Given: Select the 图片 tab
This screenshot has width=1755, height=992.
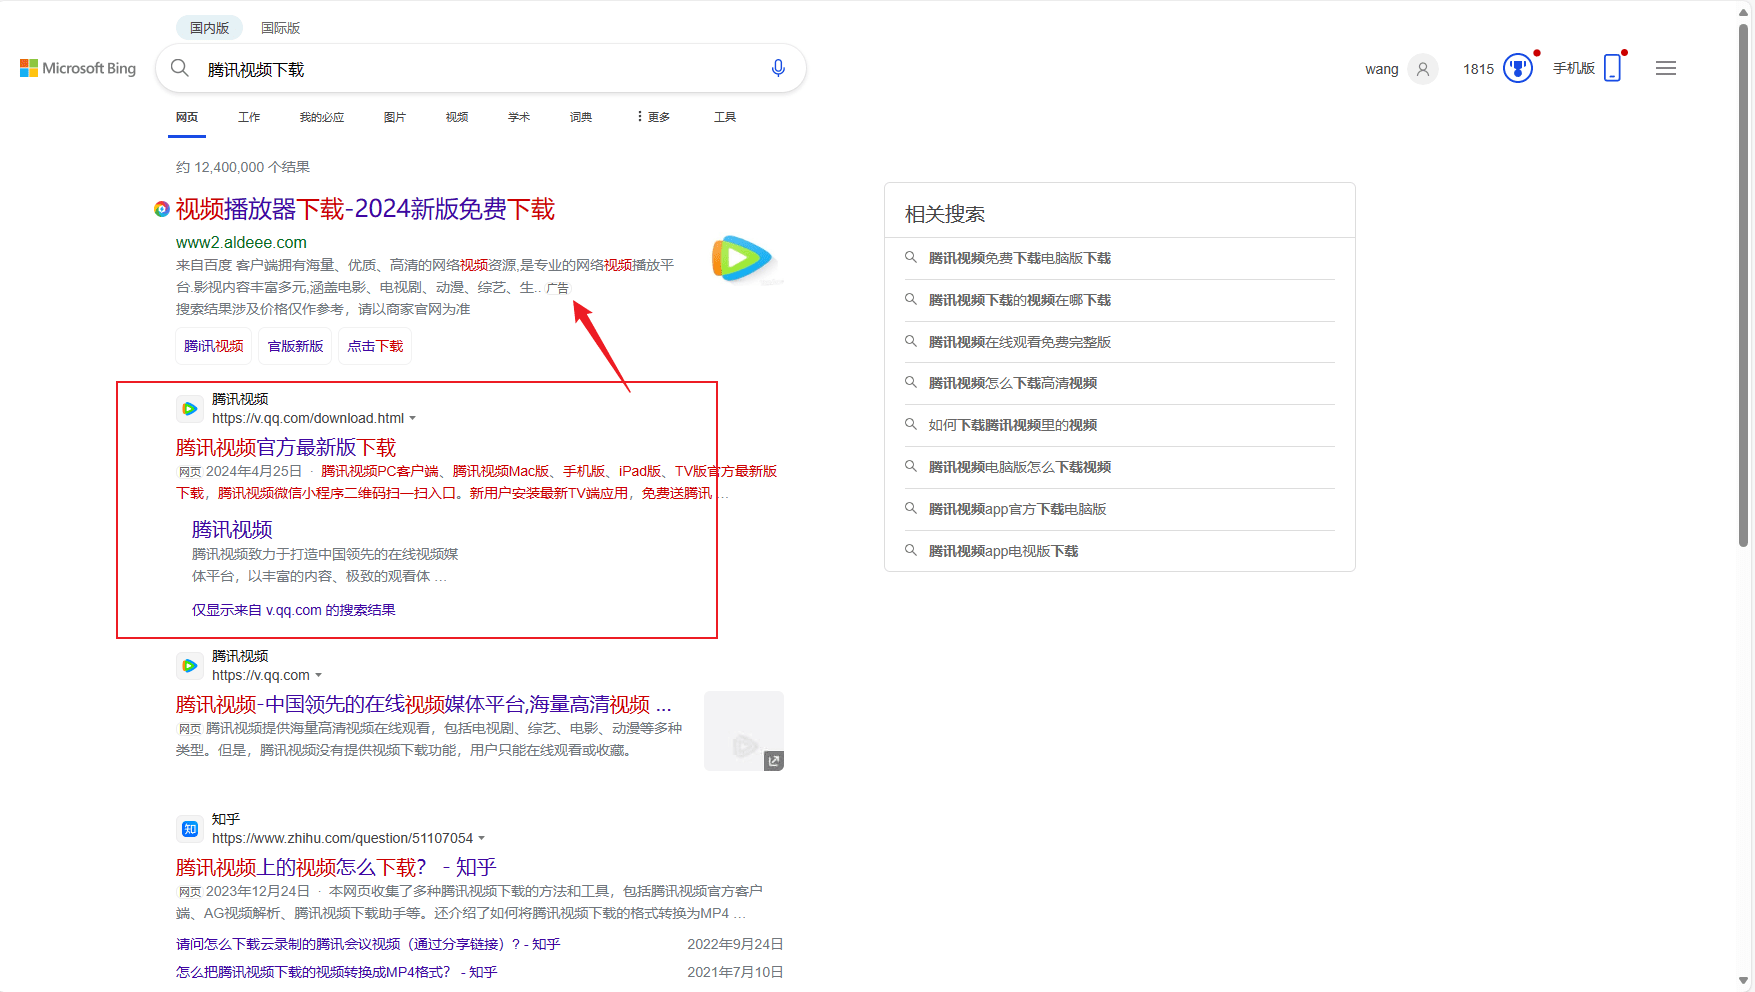Looking at the screenshot, I should click(x=395, y=117).
